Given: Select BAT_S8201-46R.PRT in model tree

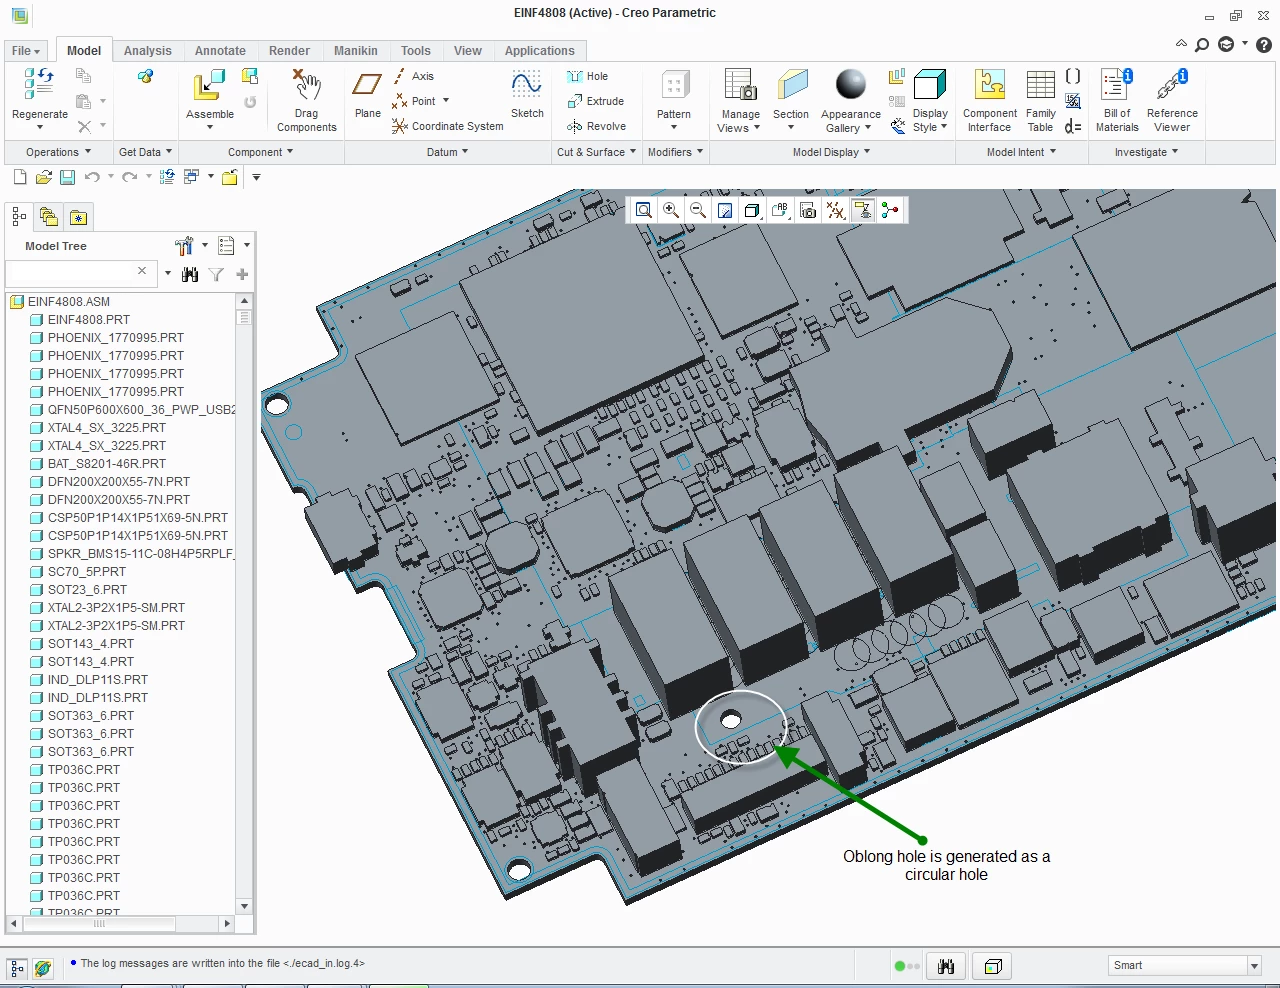Looking at the screenshot, I should click(x=107, y=464).
